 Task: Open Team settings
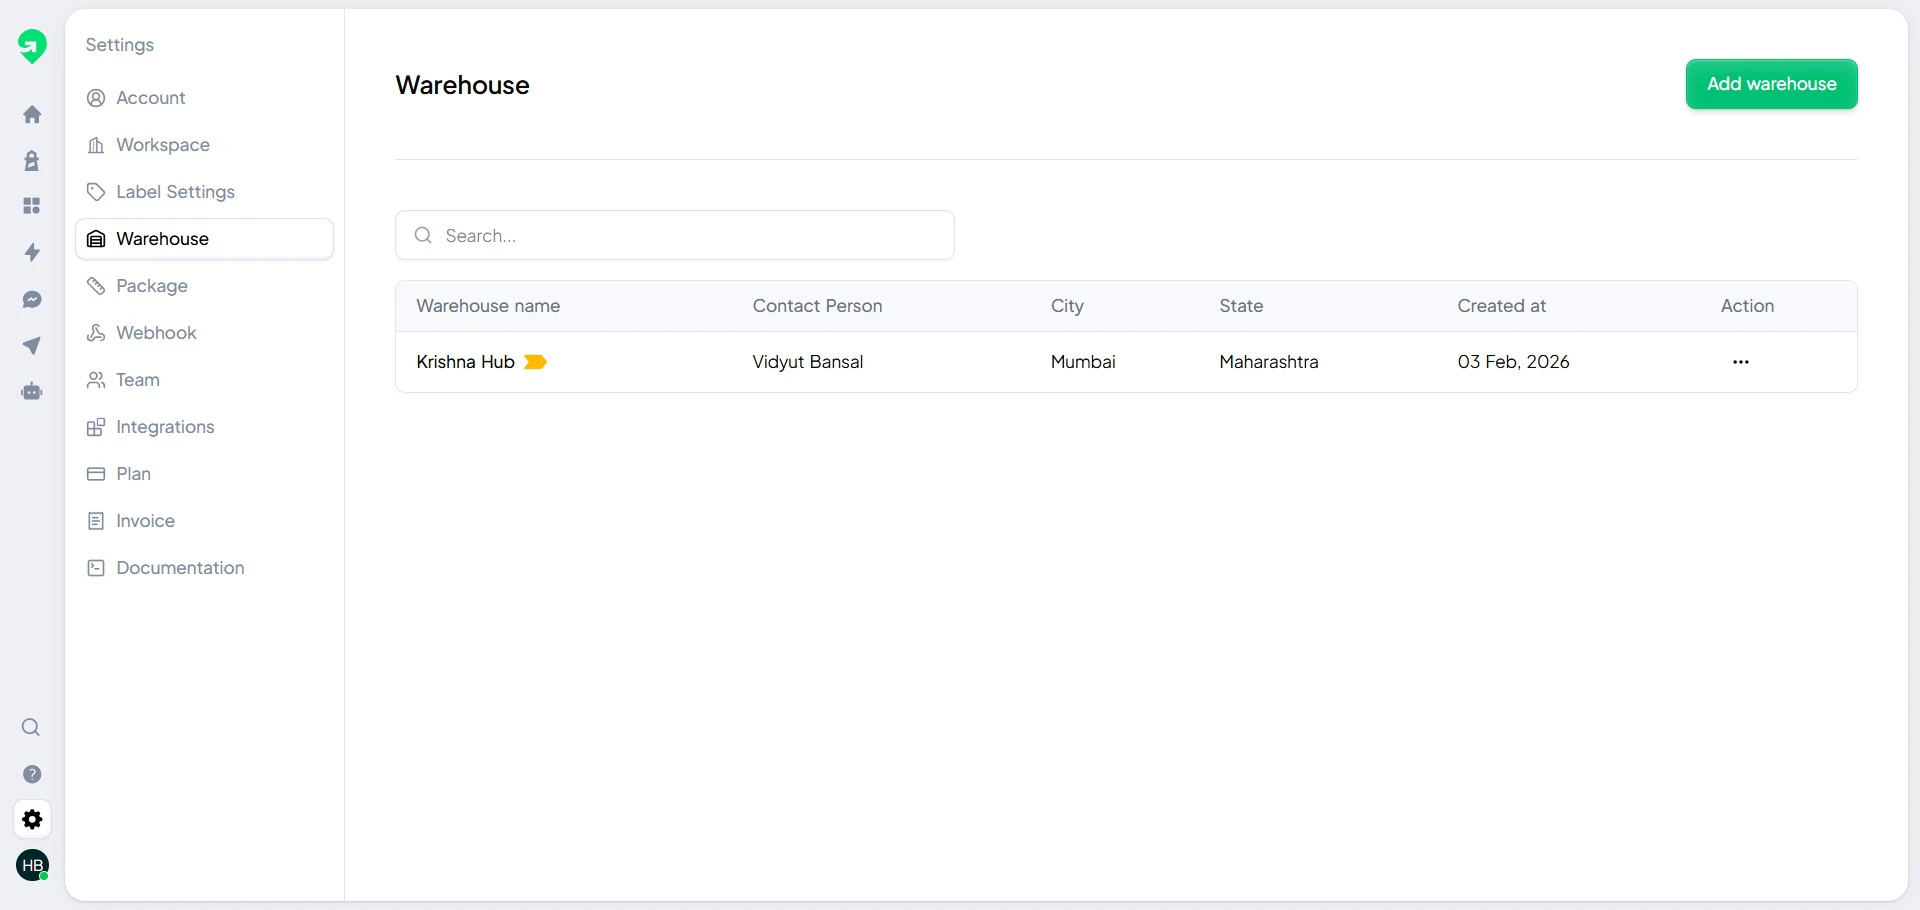[205, 380]
